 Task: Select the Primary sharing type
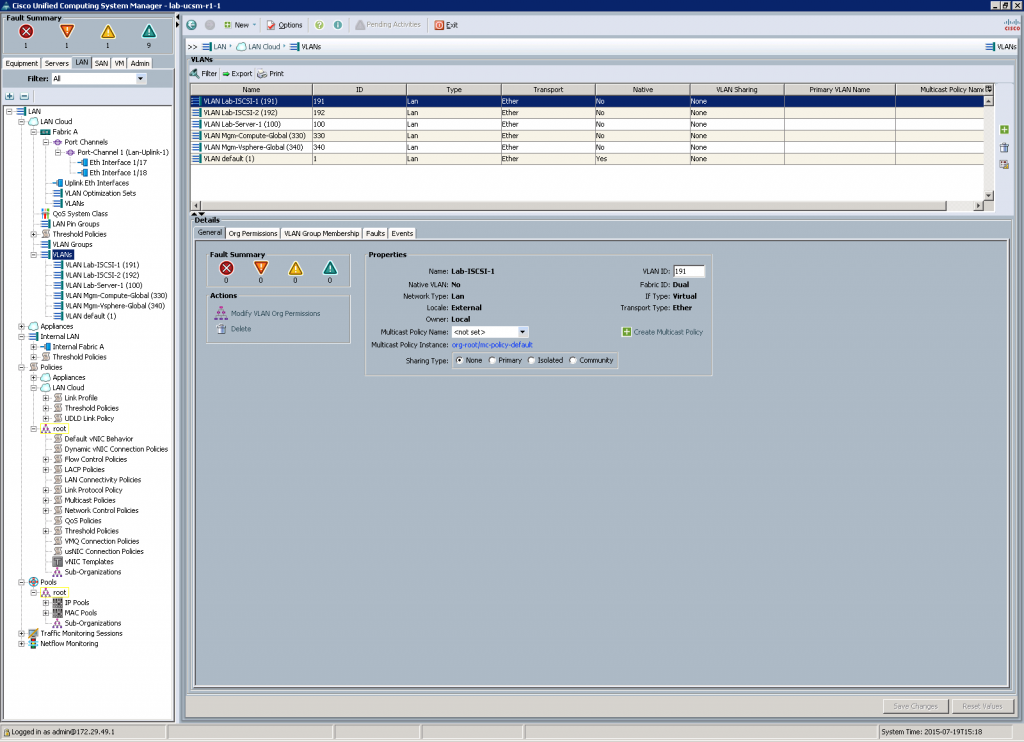492,361
